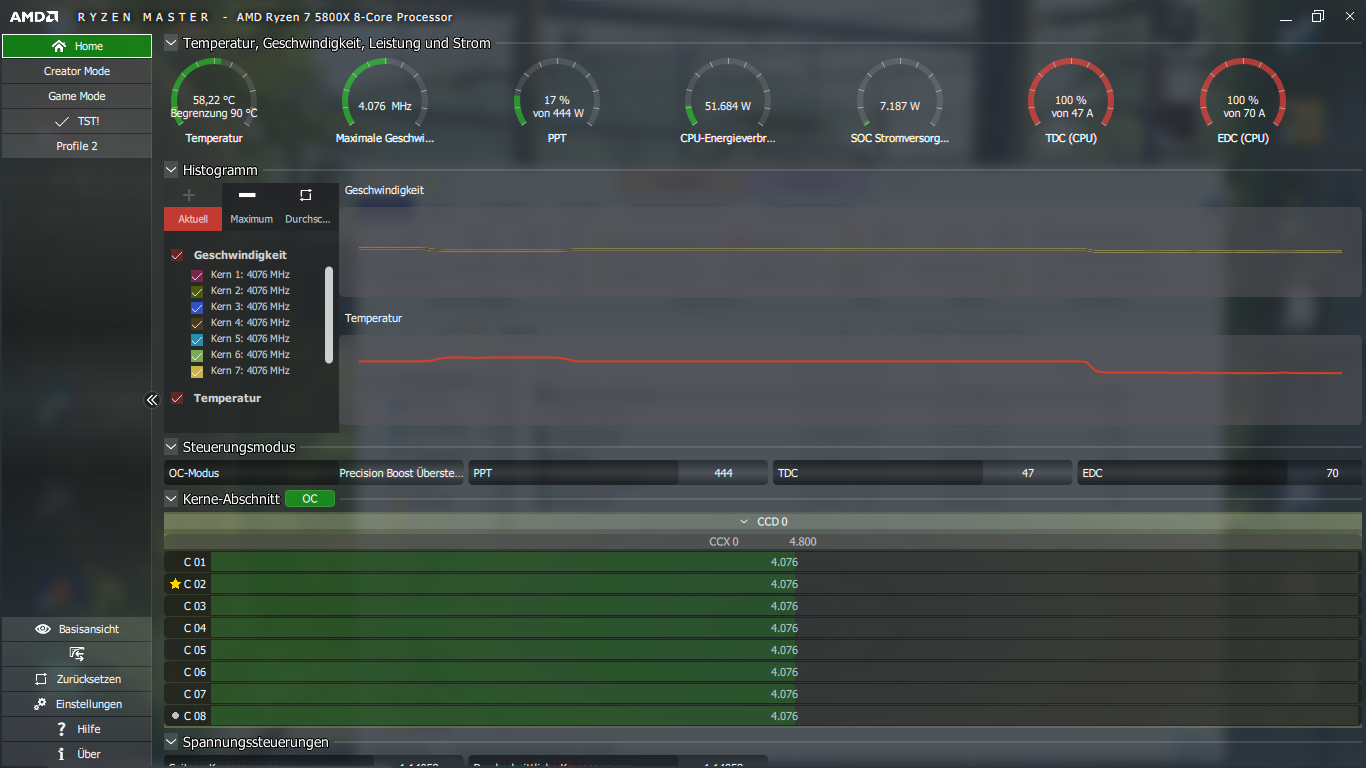Image resolution: width=1366 pixels, height=768 pixels.
Task: Click the C 03 core row label
Action: pos(195,606)
